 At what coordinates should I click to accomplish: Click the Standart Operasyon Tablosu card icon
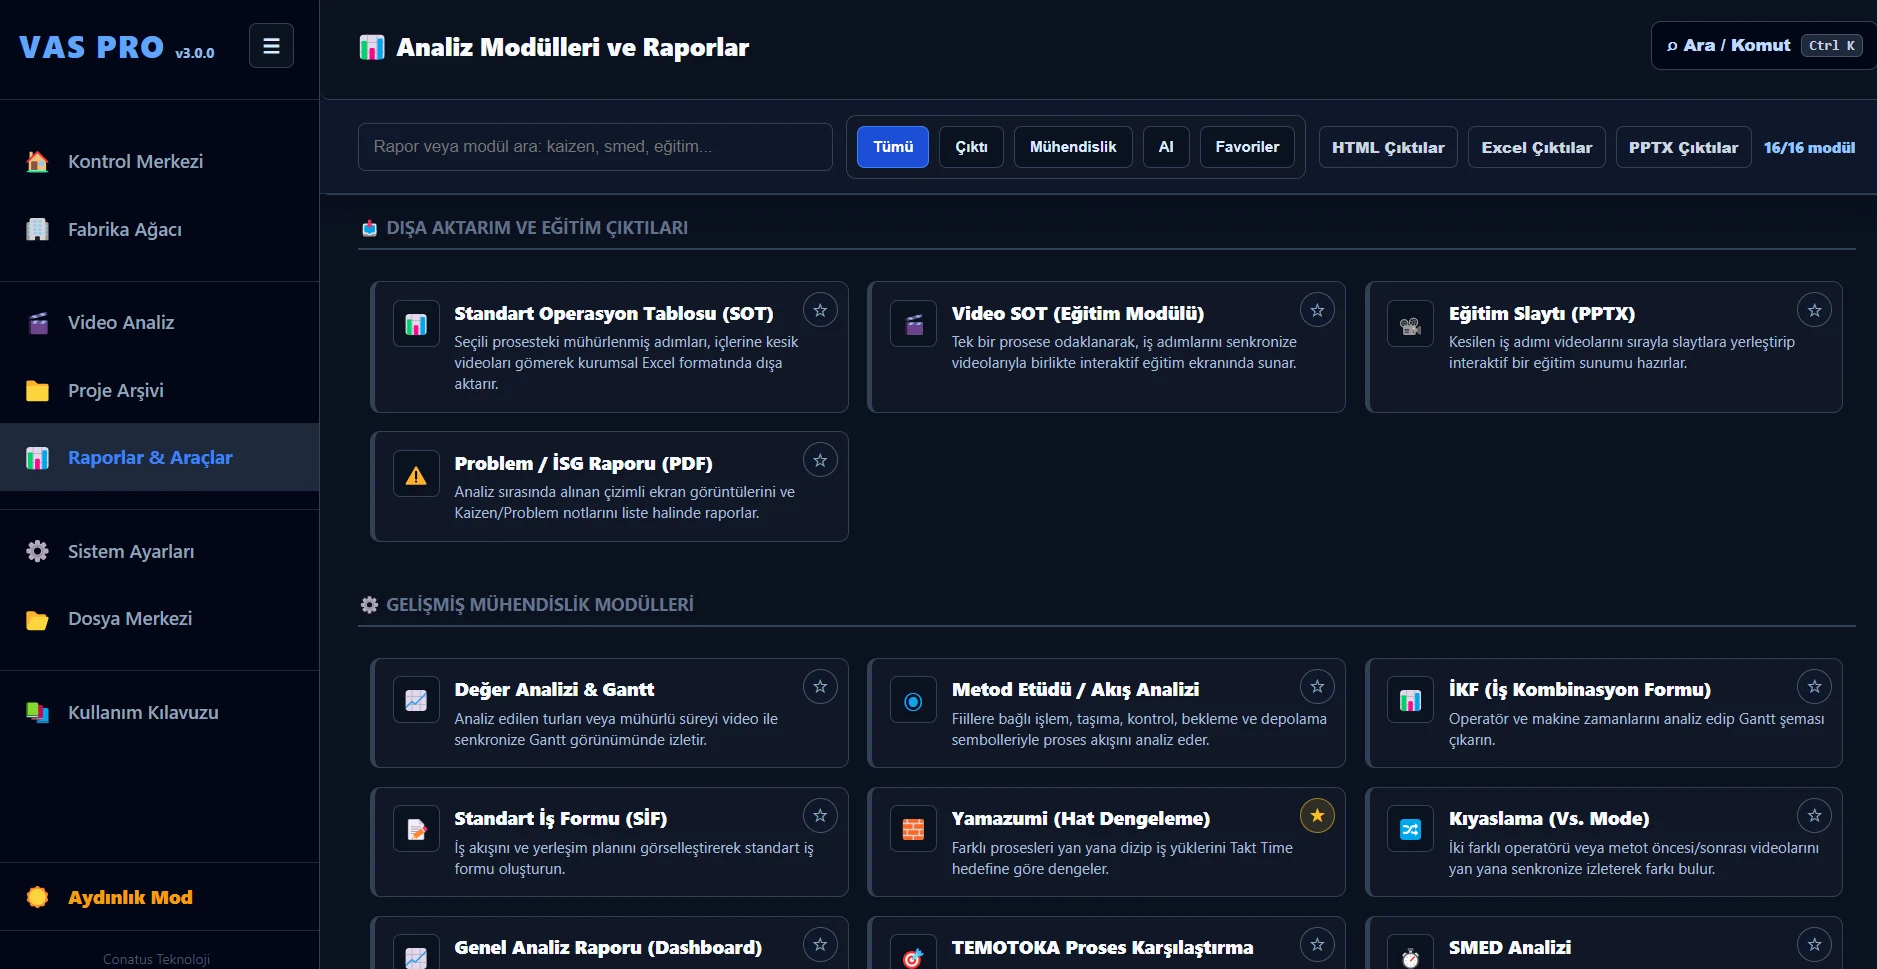tap(416, 324)
